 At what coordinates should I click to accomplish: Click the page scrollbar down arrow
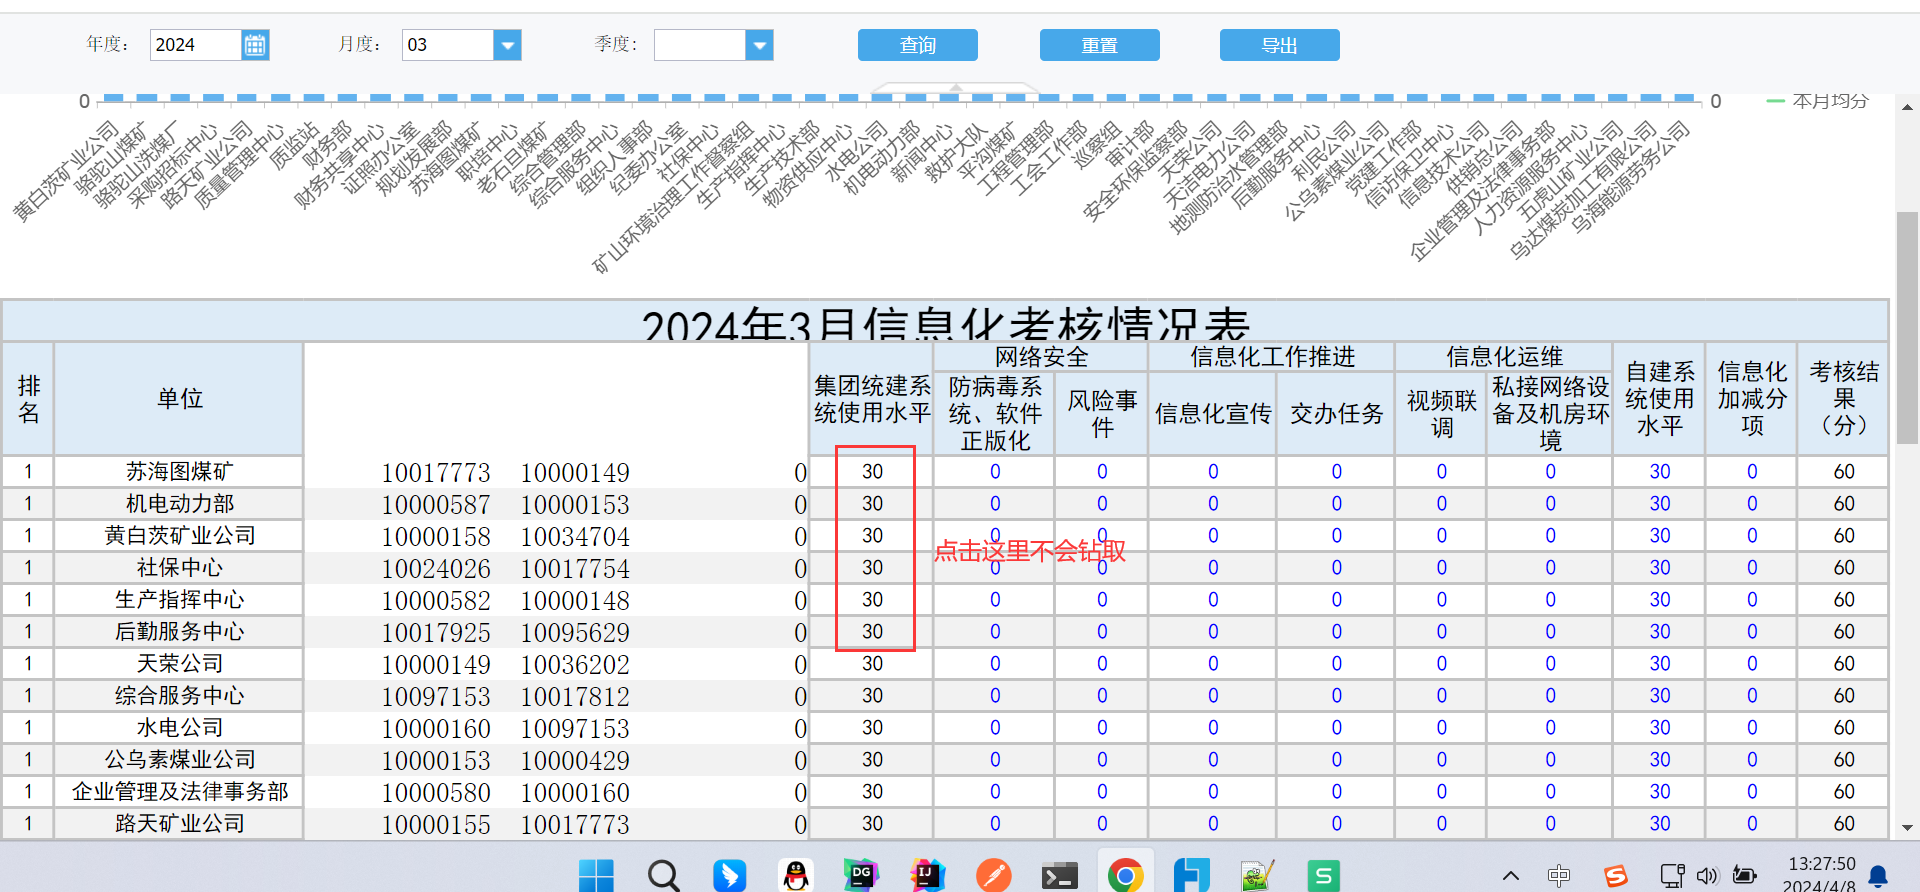(1907, 828)
